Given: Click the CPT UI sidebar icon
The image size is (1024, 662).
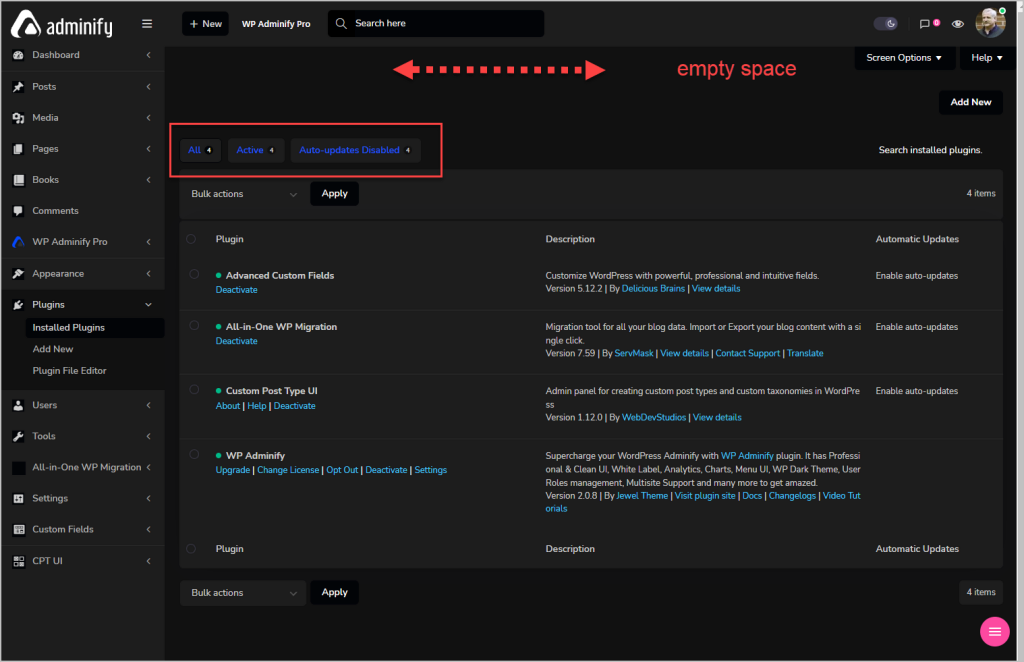Looking at the screenshot, I should [18, 561].
